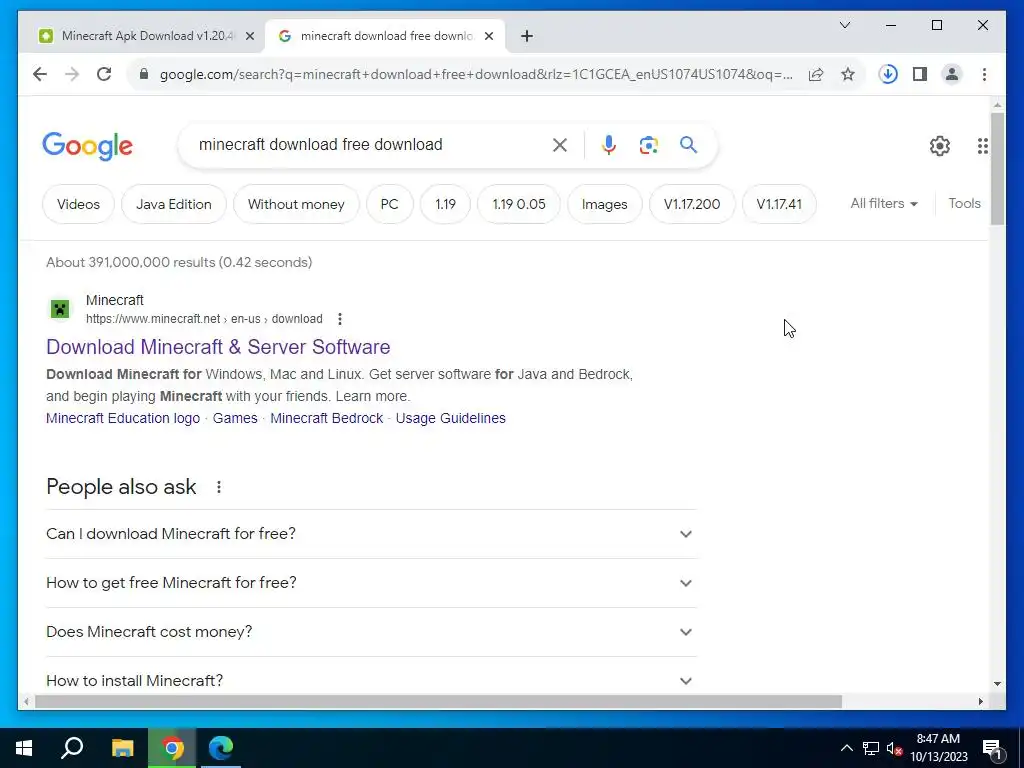Open the Chrome profile avatar menu
Viewport: 1024px width, 768px height.
click(x=952, y=74)
